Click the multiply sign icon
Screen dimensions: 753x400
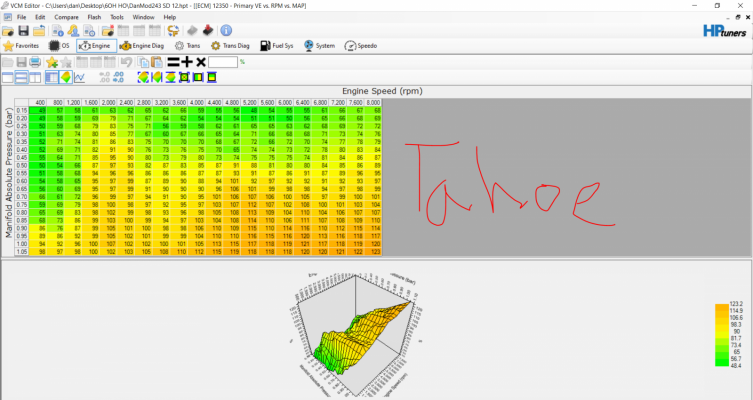pyautogui.click(x=201, y=62)
